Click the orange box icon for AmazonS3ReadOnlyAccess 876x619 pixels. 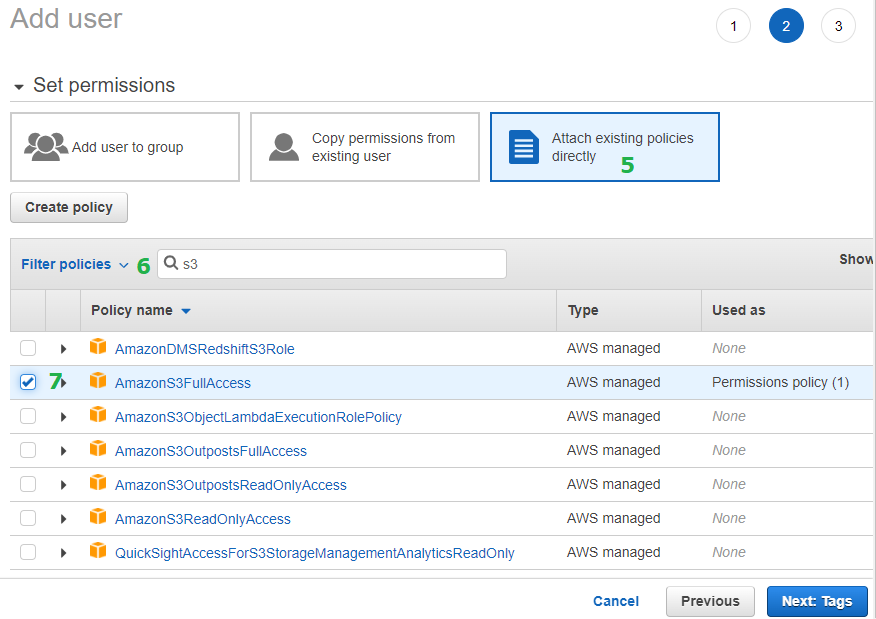pos(98,517)
